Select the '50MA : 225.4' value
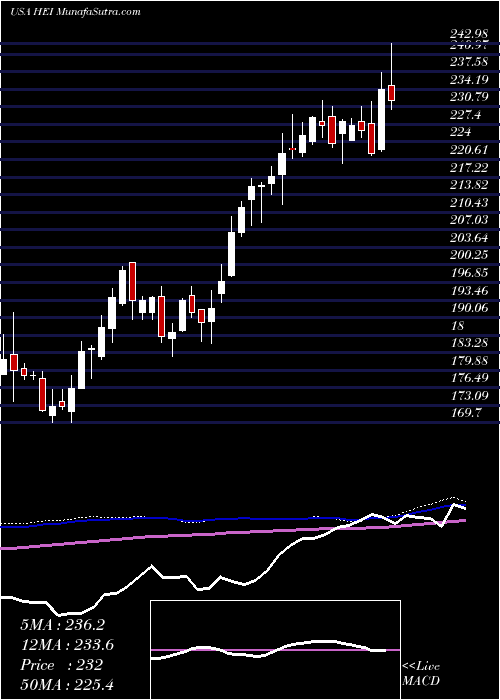The image size is (500, 700). pyautogui.click(x=67, y=685)
